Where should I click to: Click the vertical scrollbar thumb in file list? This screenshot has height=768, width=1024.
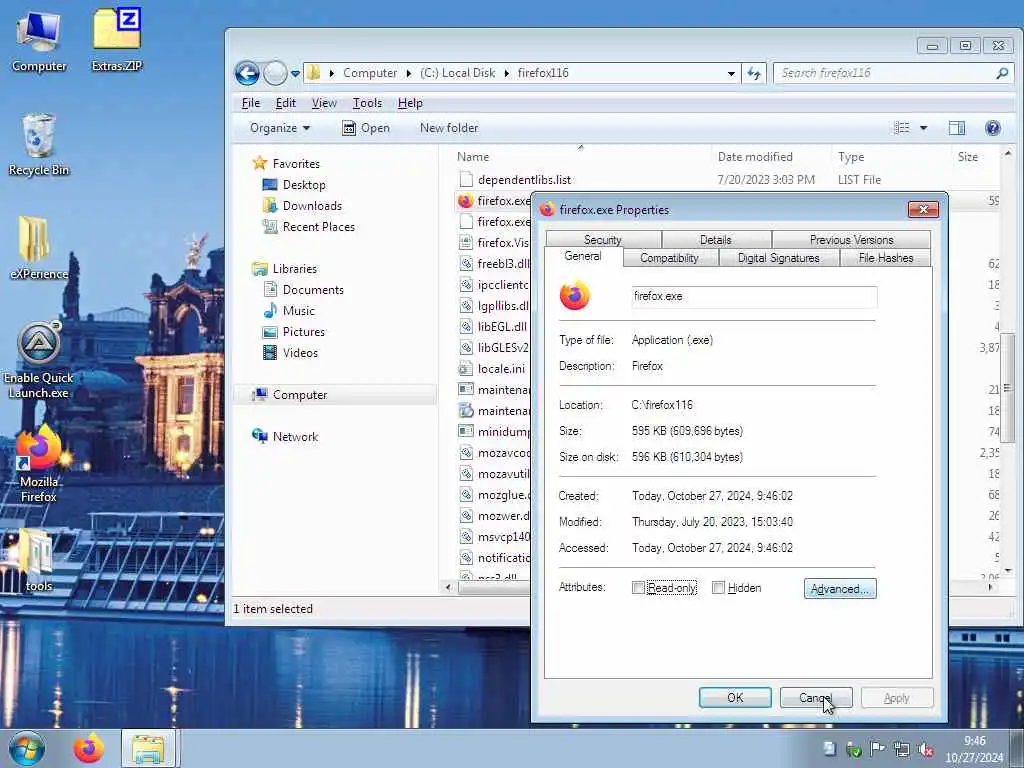[x=1008, y=387]
